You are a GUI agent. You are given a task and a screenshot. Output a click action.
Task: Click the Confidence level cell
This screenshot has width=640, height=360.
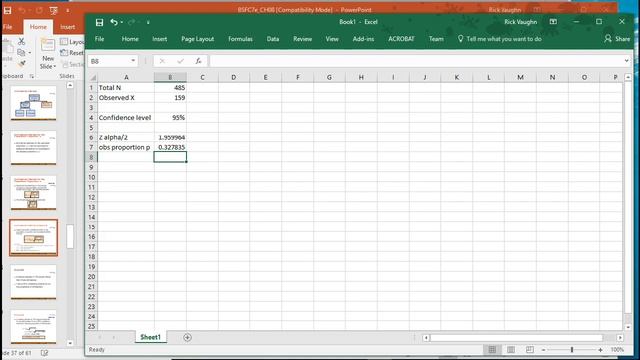point(126,118)
